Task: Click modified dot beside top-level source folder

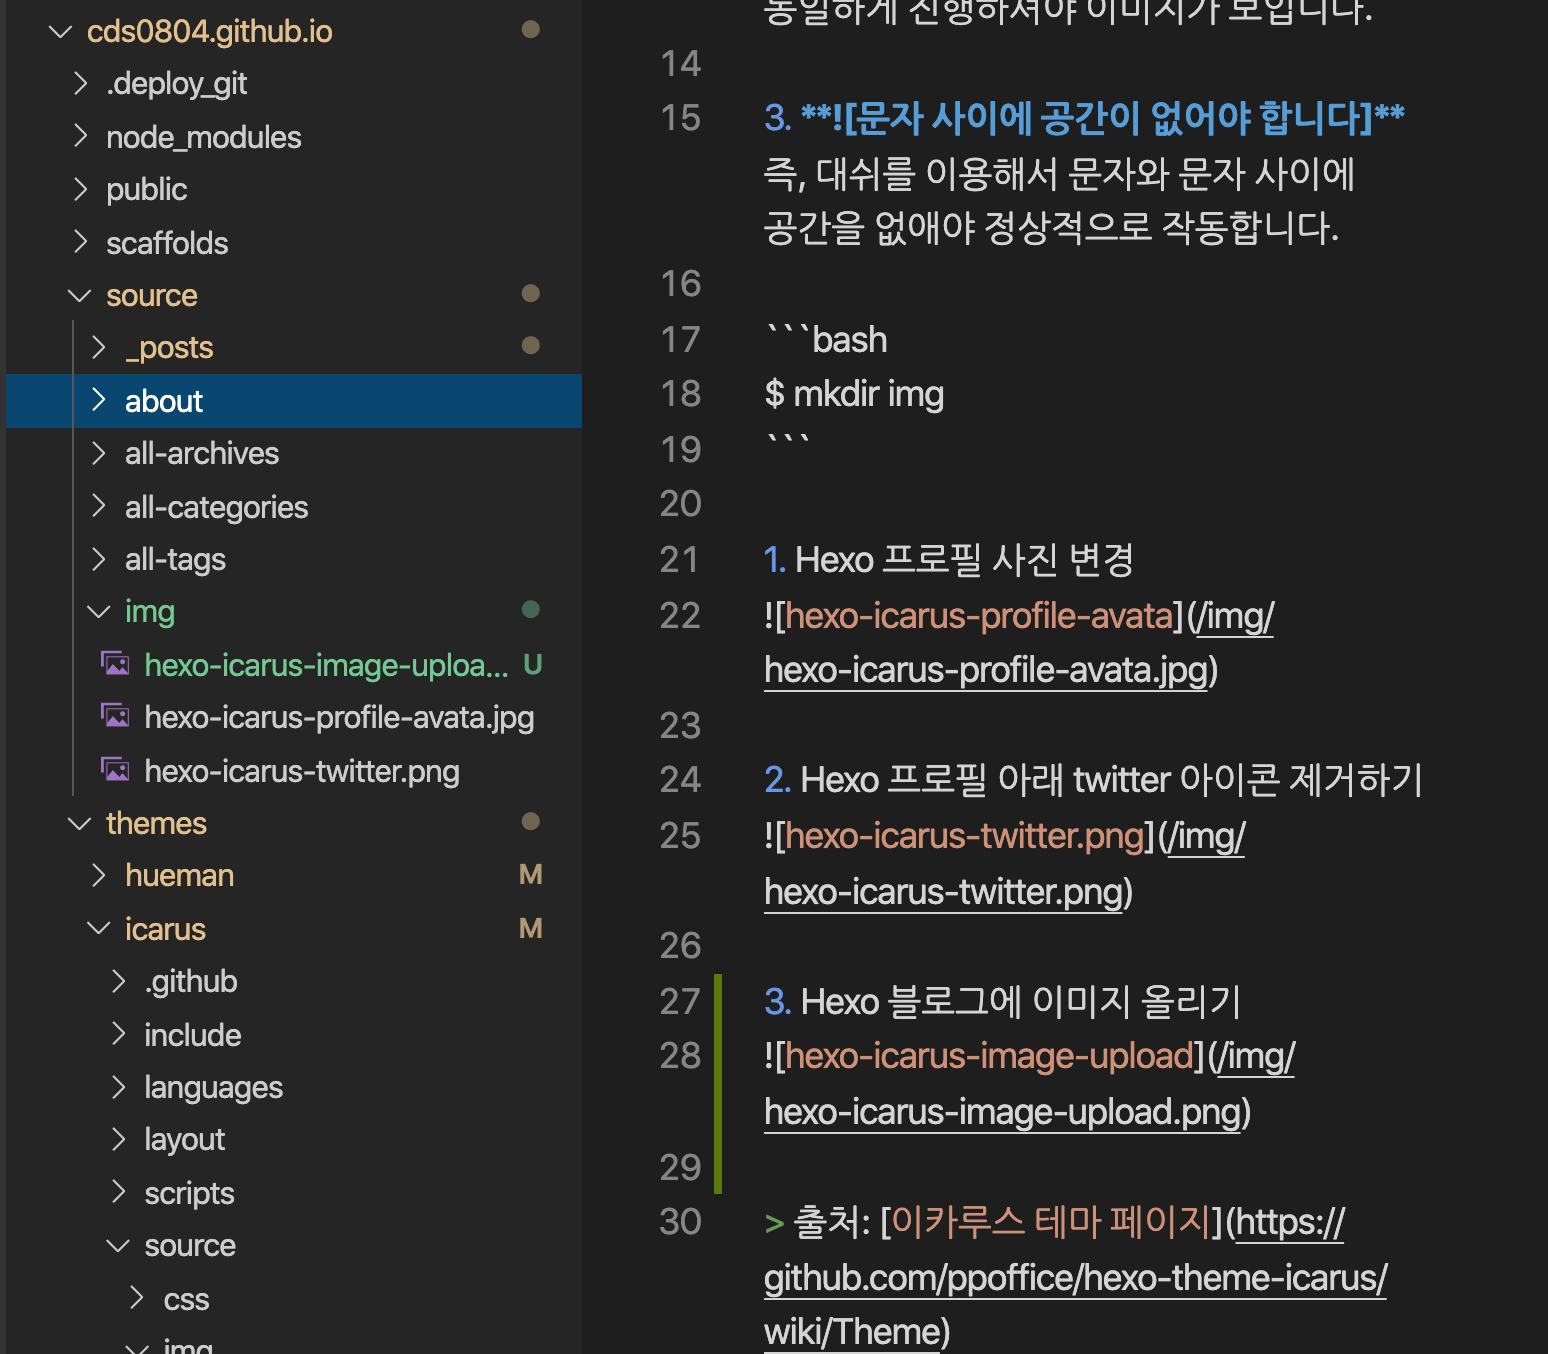Action: point(531,293)
